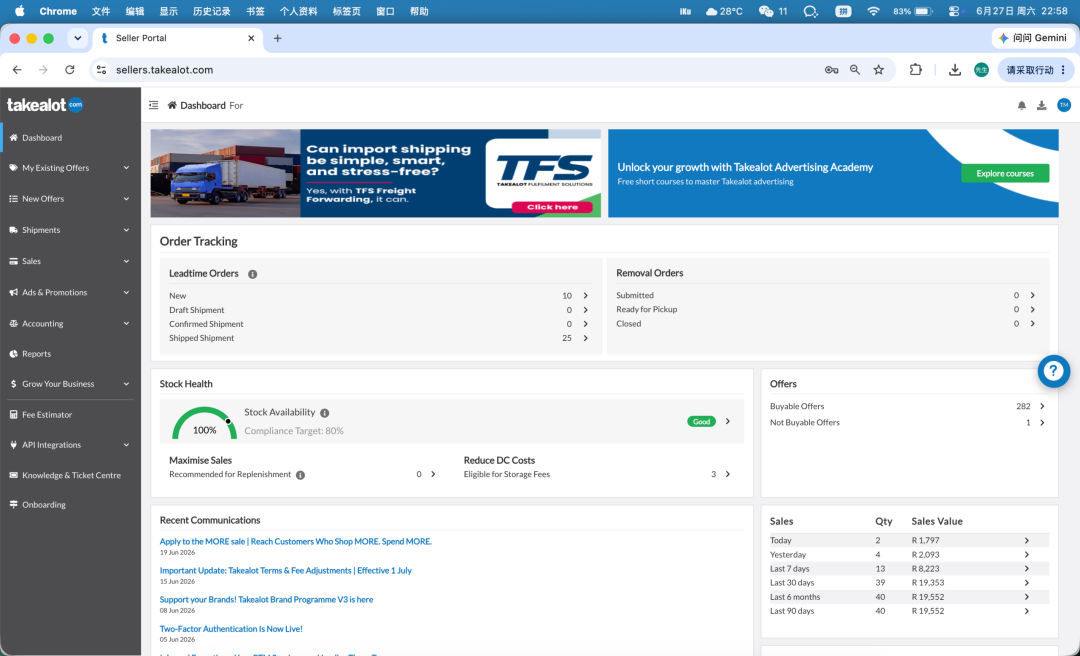Image resolution: width=1080 pixels, height=656 pixels.
Task: Click the Explore courses button
Action: (1005, 174)
